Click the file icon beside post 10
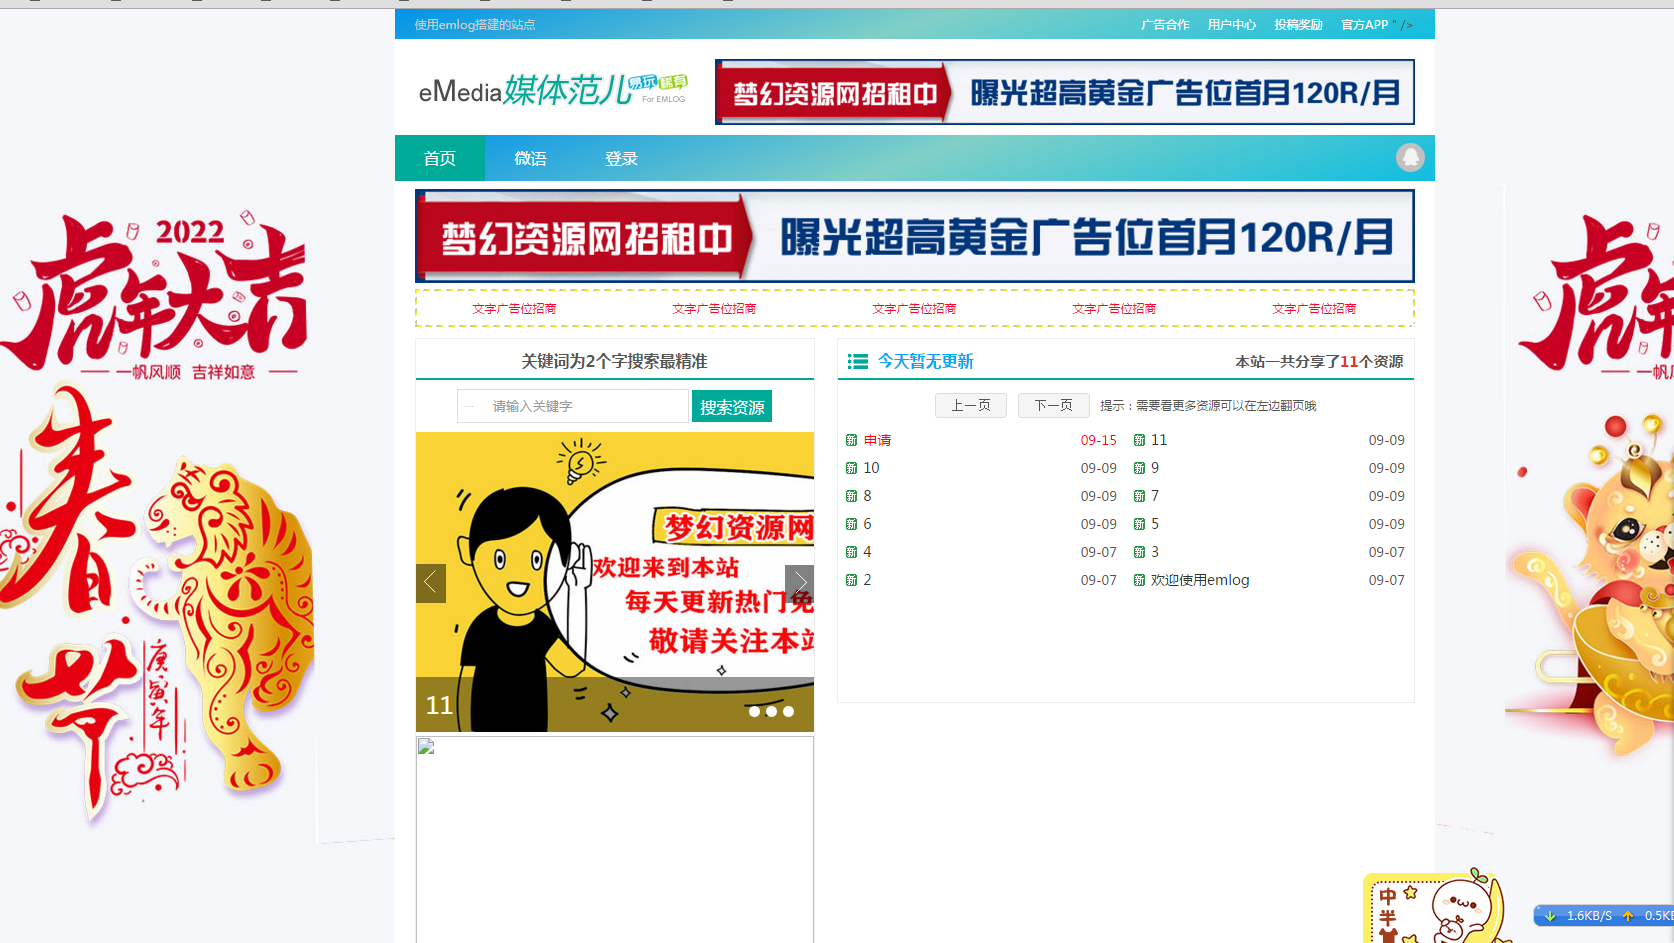 (852, 468)
